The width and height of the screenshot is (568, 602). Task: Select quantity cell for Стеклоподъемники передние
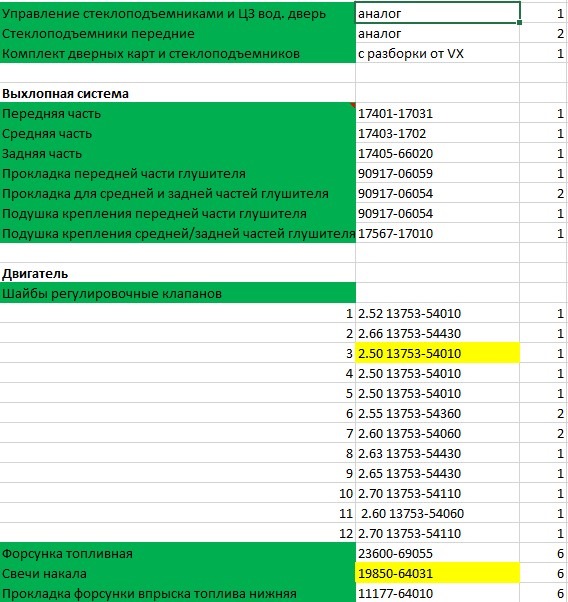544,33
